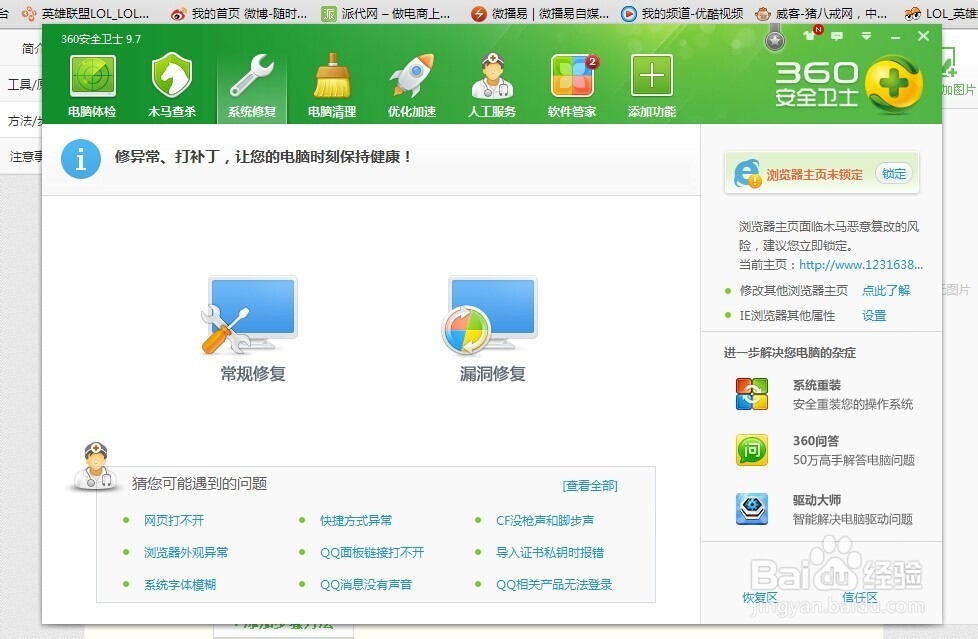Image resolution: width=978 pixels, height=639 pixels.
Task: Select 快捷方式异常 problem link
Action: point(356,520)
